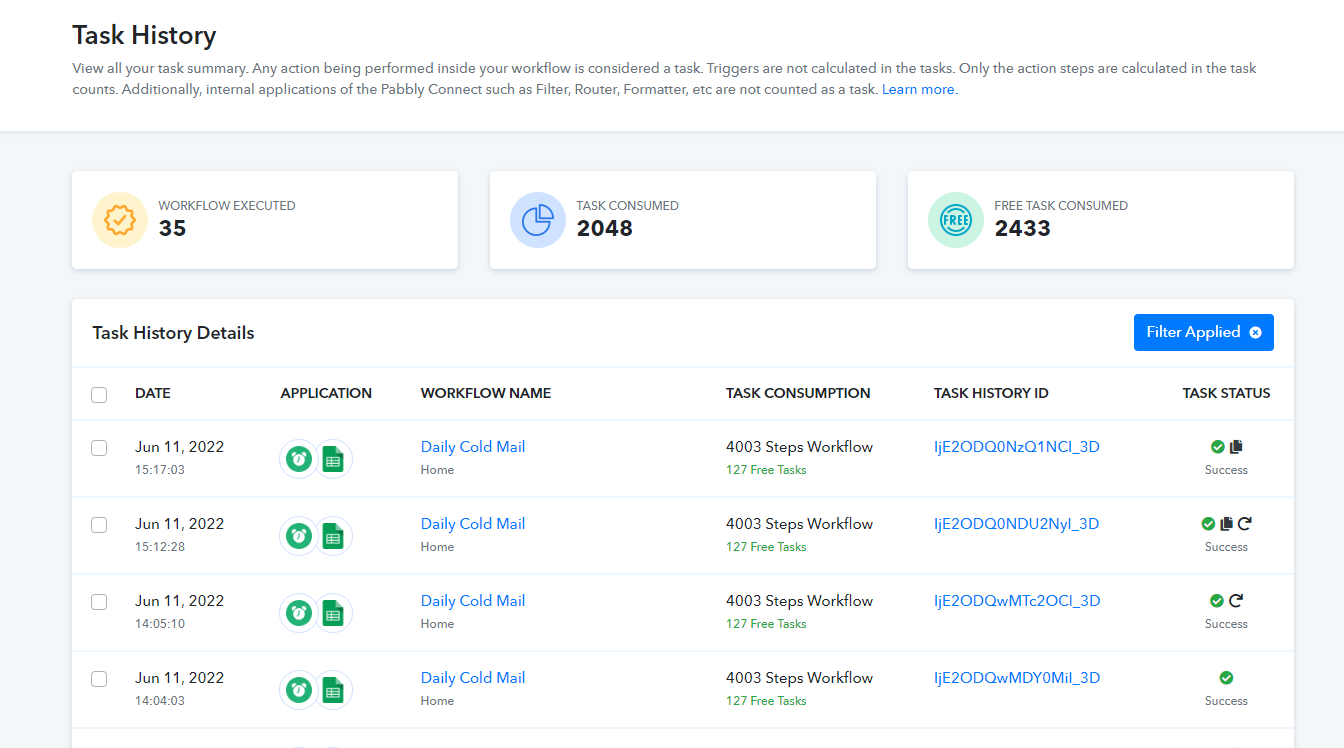
Task: Click the Google Sheets icon in 14:05:10 row
Action: (333, 613)
